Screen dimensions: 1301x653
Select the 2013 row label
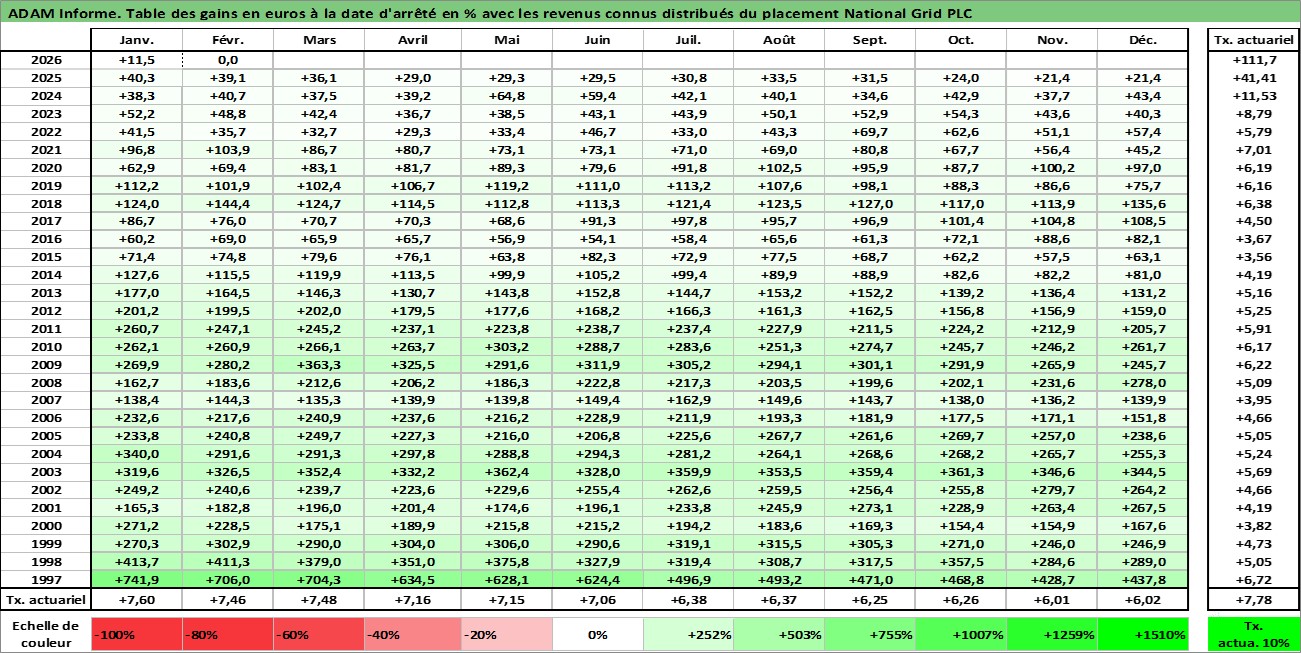coord(46,293)
